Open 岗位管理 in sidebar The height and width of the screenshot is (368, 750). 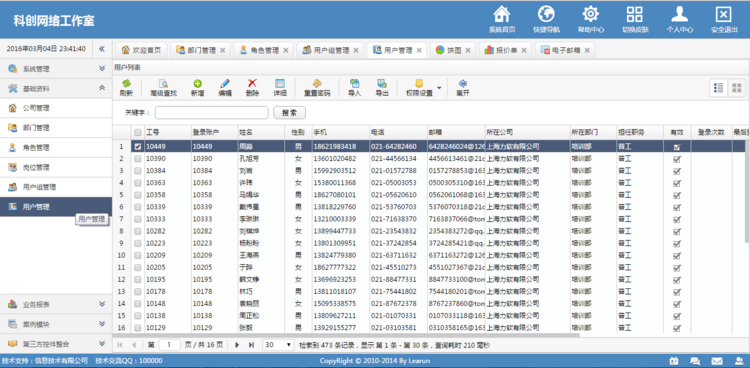56,167
